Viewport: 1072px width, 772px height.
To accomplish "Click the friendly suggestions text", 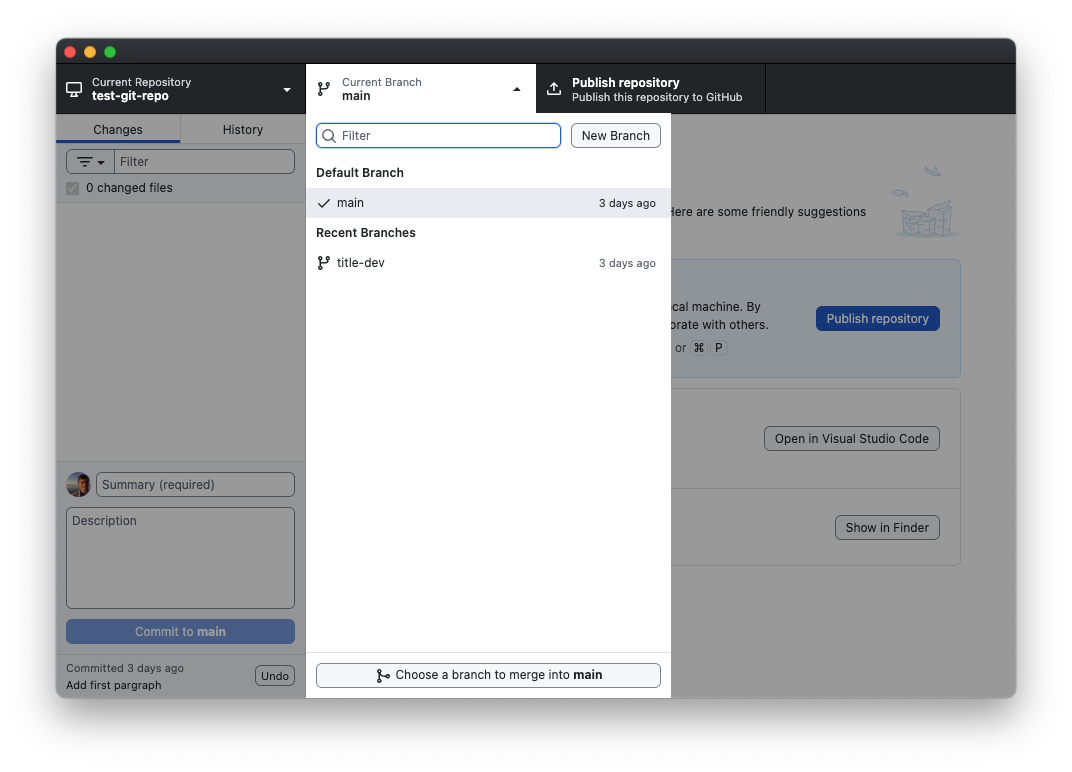I will [768, 212].
